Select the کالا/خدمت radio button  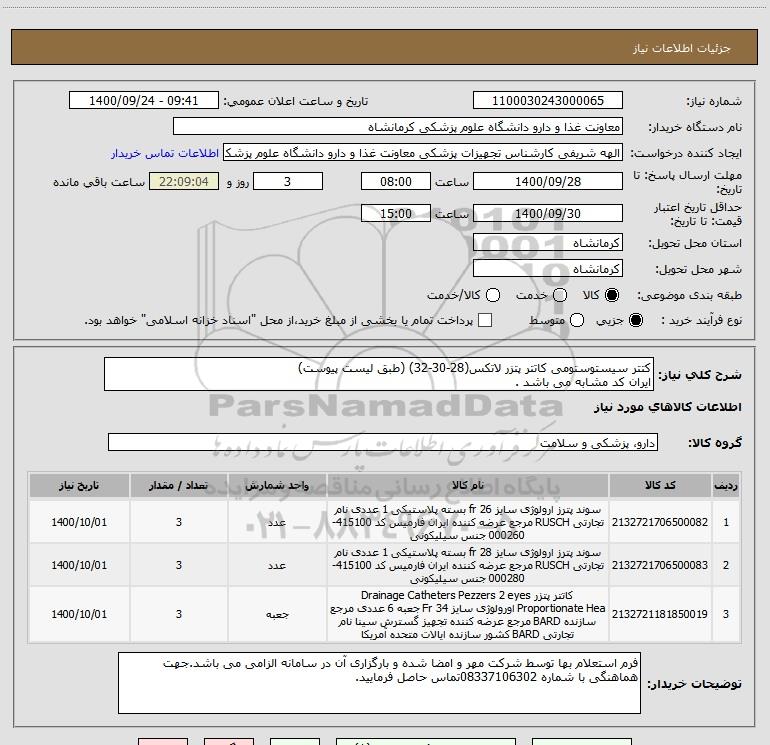(493, 295)
